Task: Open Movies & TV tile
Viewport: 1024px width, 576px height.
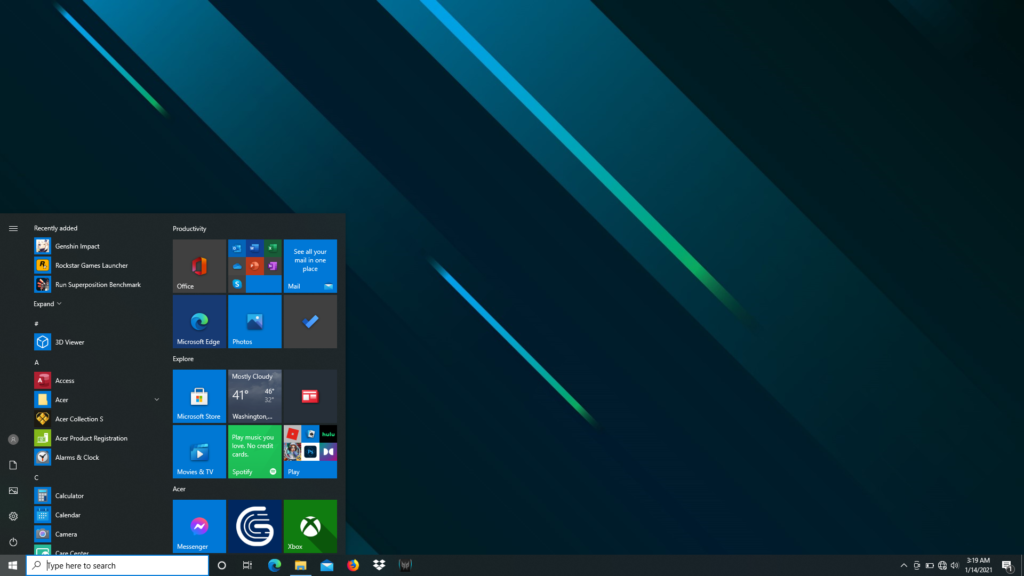Action: [199, 452]
